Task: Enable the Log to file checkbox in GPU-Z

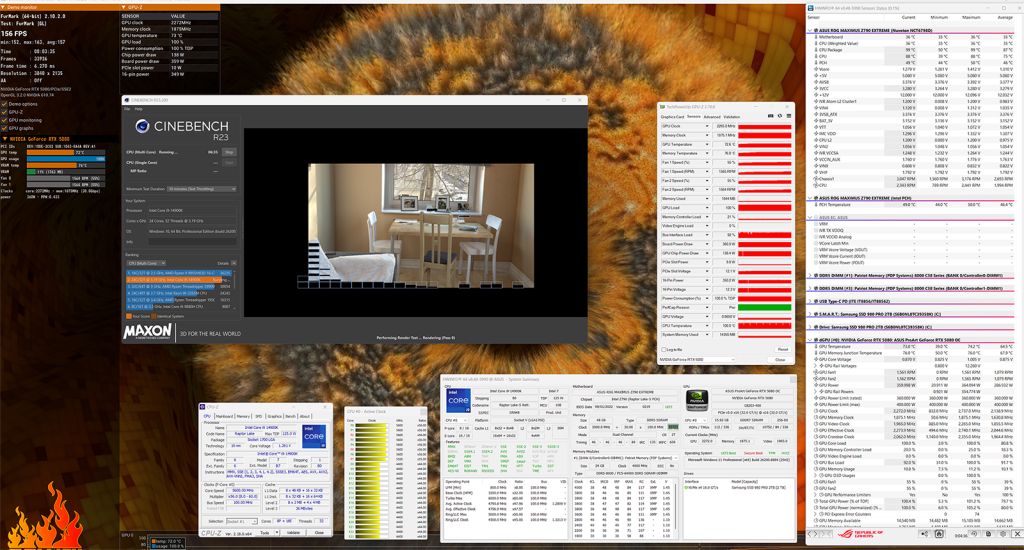Action: coord(664,349)
